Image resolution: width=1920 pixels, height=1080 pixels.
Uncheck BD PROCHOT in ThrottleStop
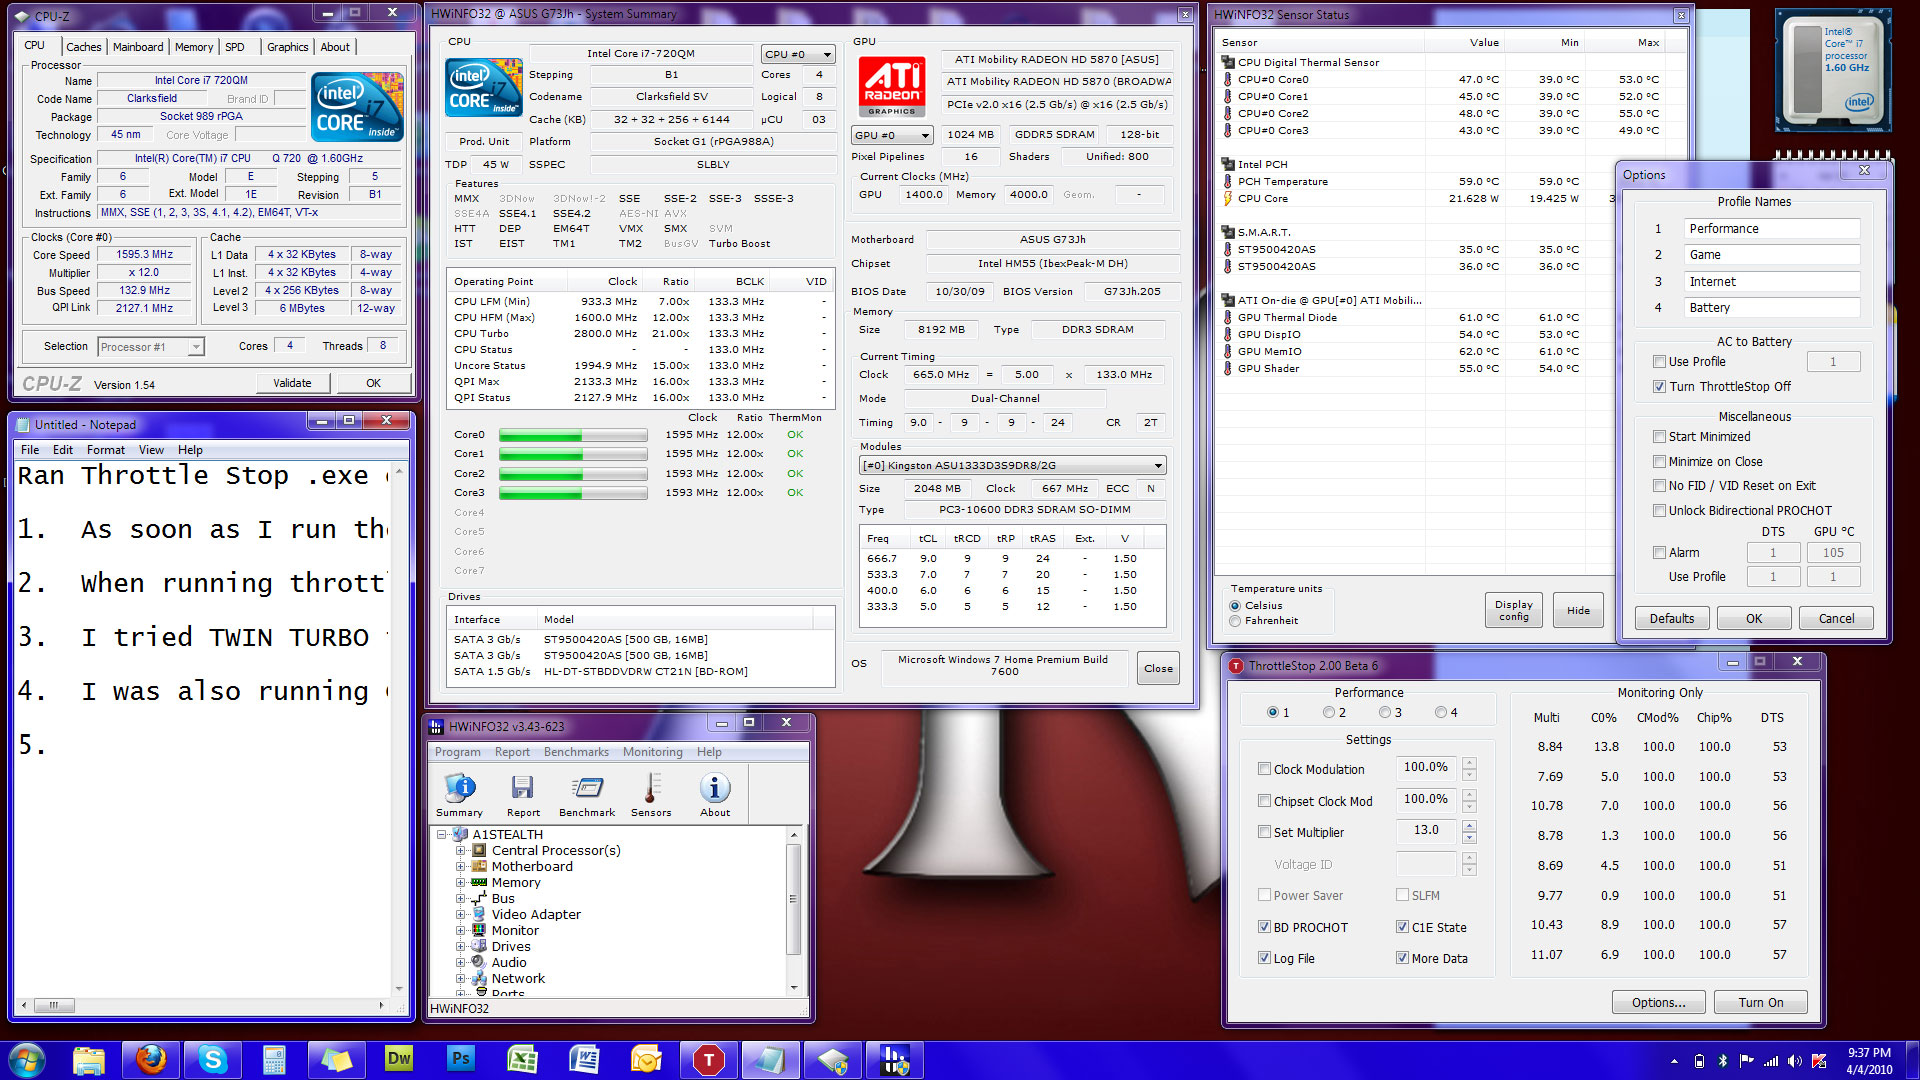point(1264,927)
